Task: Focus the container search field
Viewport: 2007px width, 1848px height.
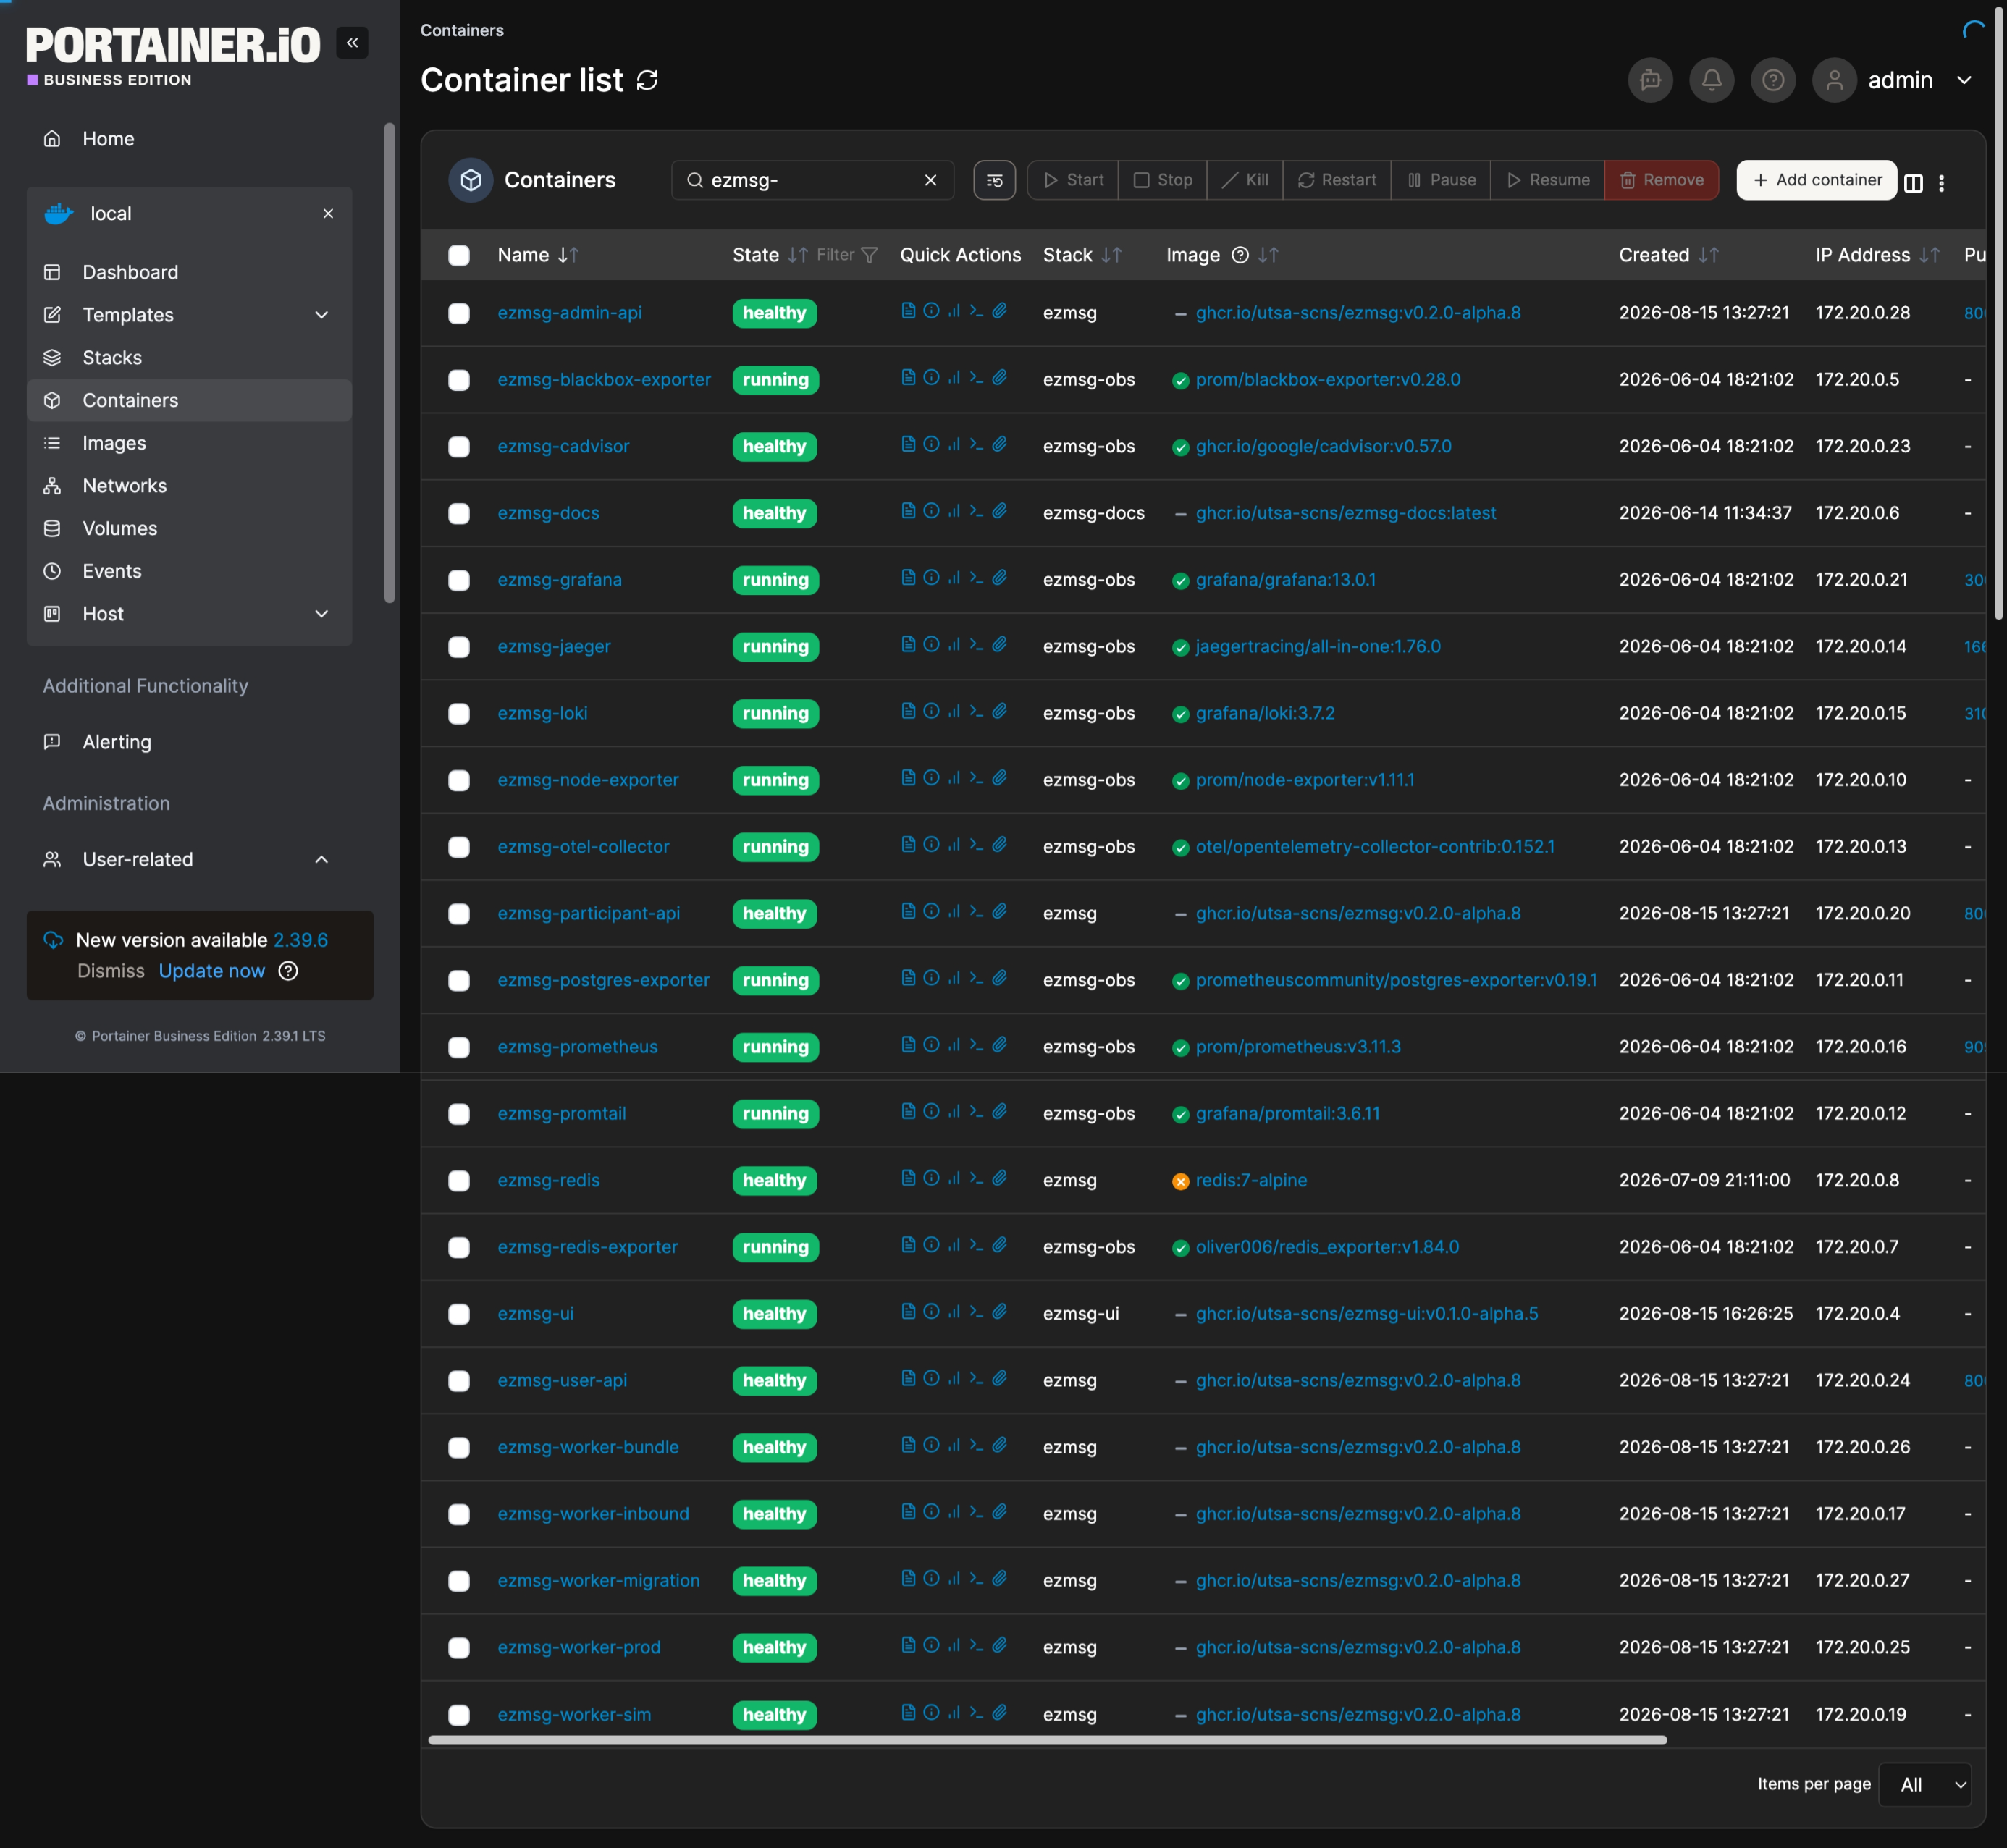Action: (x=811, y=180)
